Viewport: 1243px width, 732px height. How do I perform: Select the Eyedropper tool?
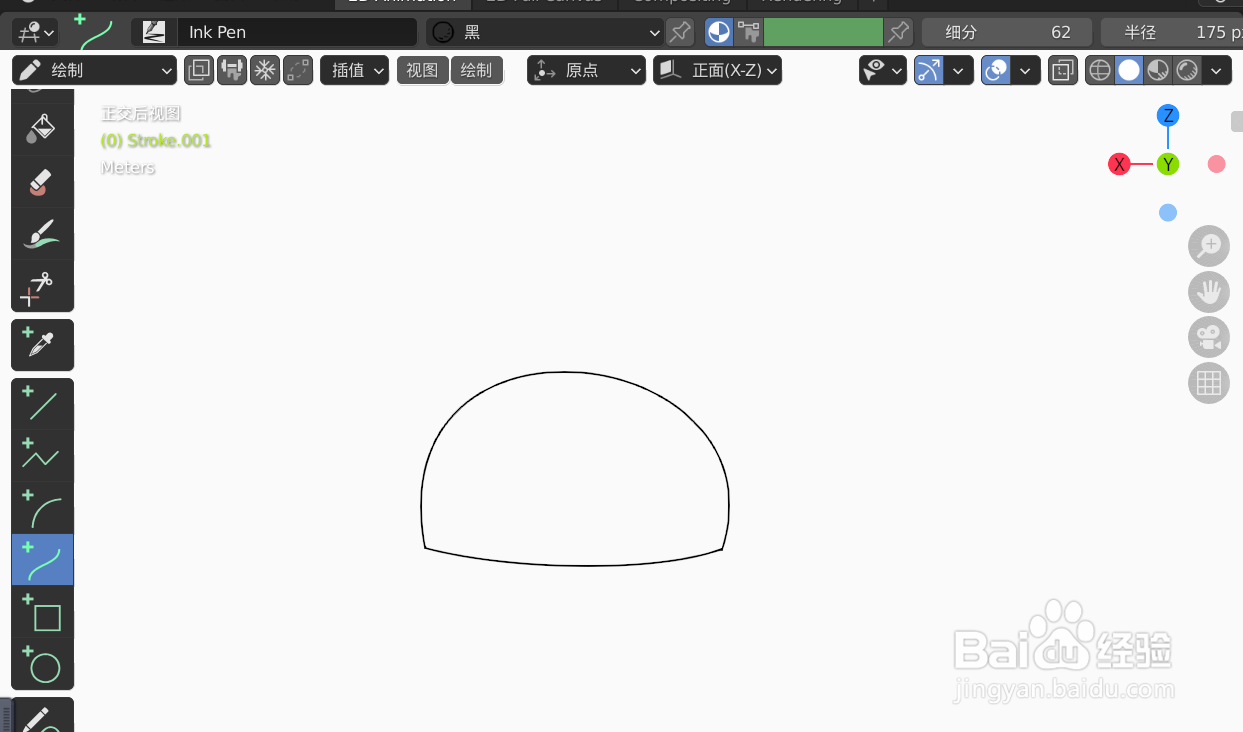[x=42, y=345]
